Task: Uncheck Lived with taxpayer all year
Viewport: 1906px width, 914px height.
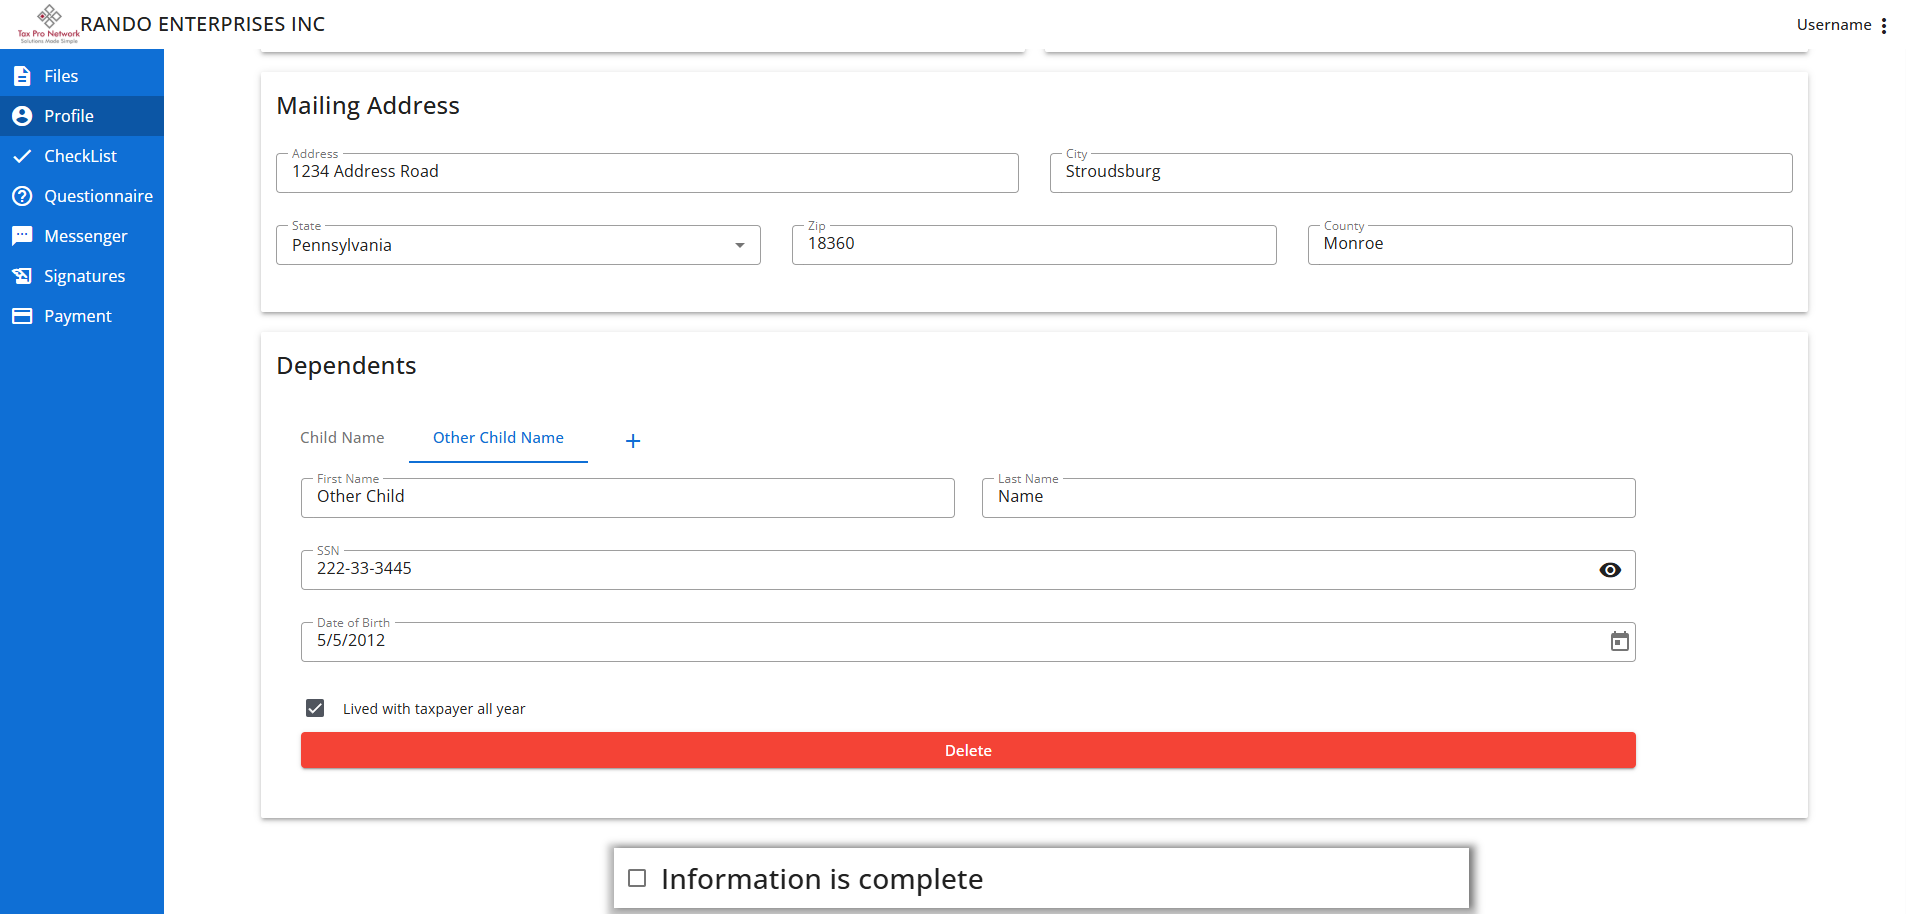Action: (x=315, y=708)
